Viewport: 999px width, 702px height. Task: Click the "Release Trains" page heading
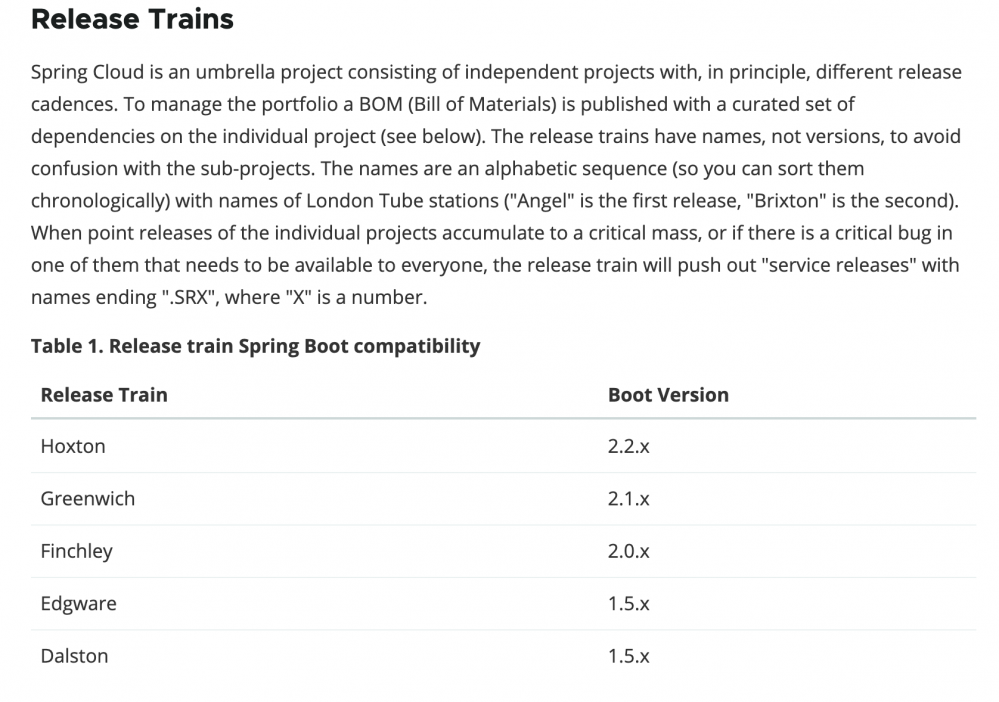coord(132,19)
